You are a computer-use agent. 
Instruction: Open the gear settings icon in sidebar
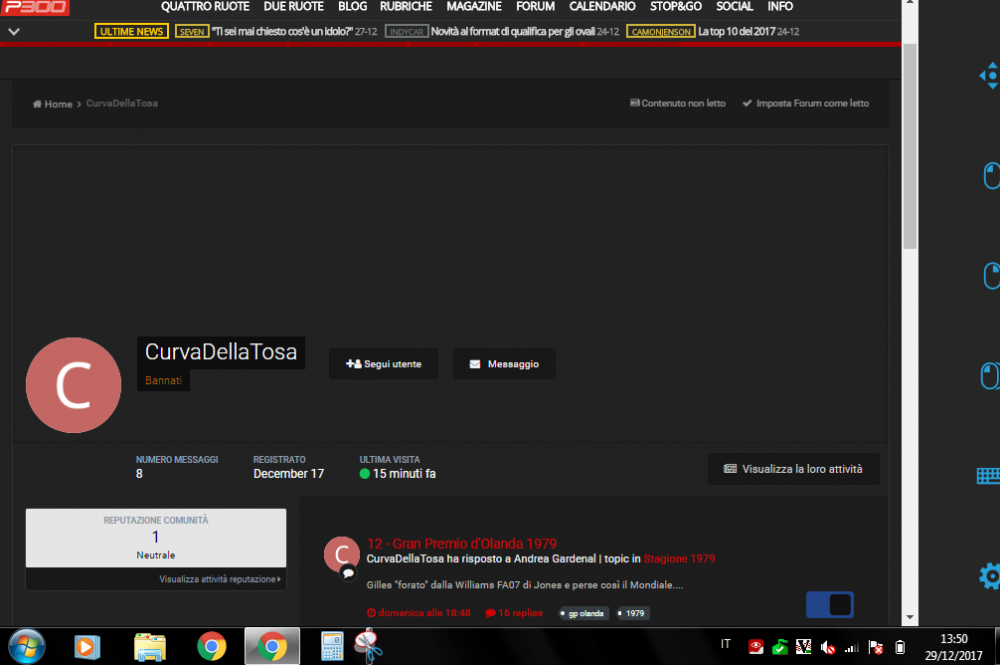(989, 576)
